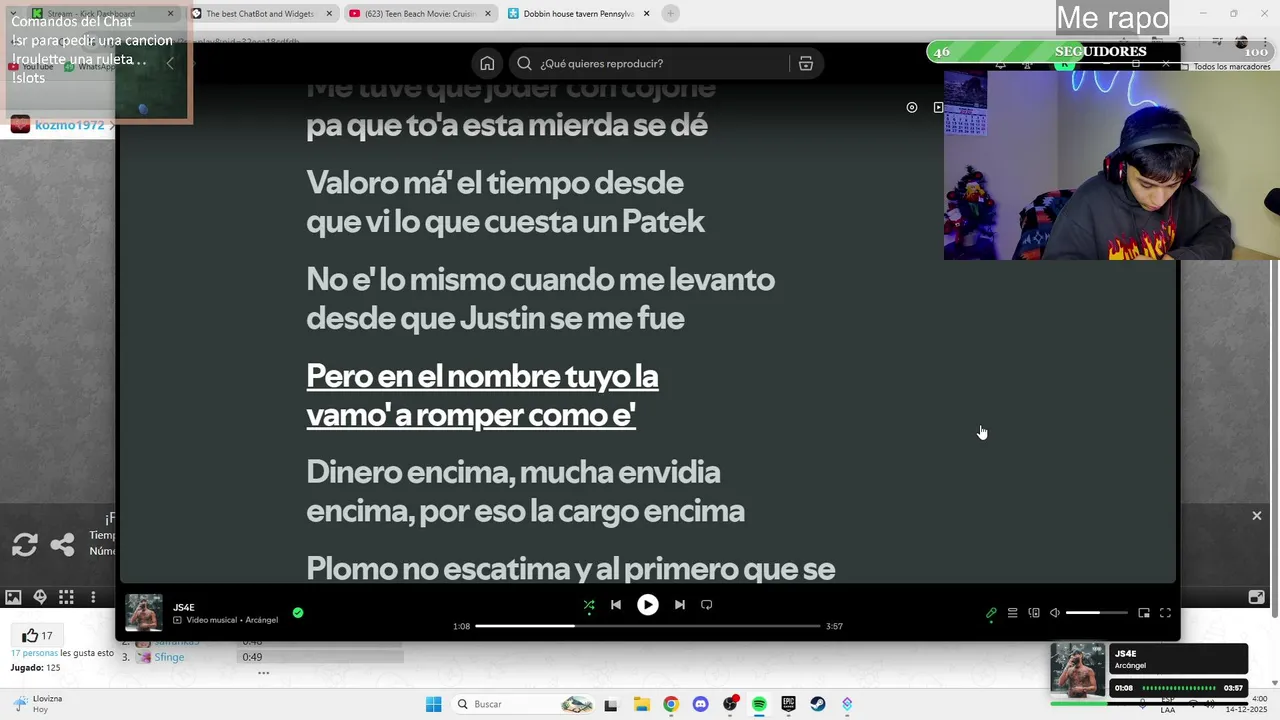Click the grid dots icon in game toolbar

(x=66, y=597)
